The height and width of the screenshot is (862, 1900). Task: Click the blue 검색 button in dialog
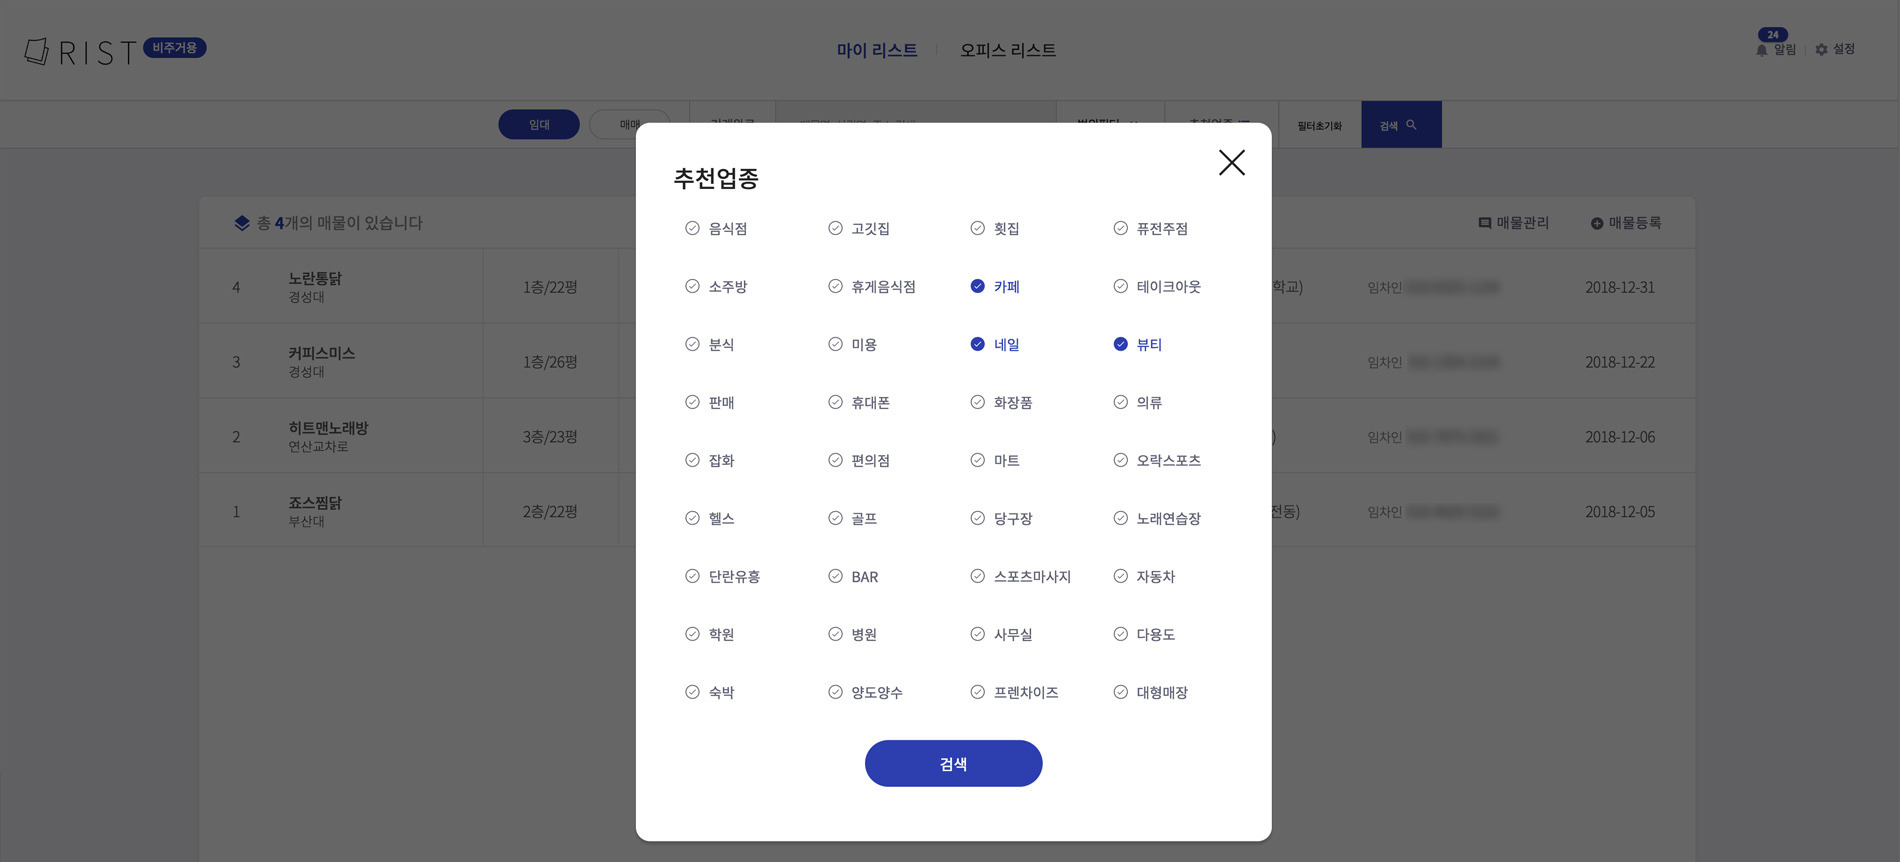click(953, 763)
